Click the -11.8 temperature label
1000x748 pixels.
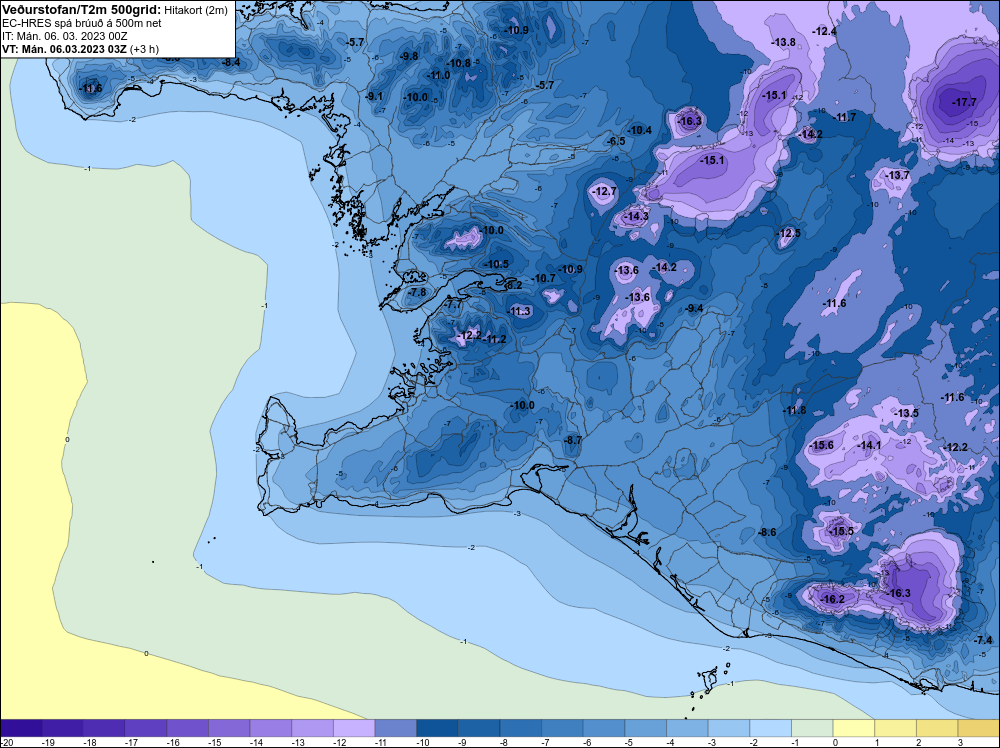tap(795, 410)
